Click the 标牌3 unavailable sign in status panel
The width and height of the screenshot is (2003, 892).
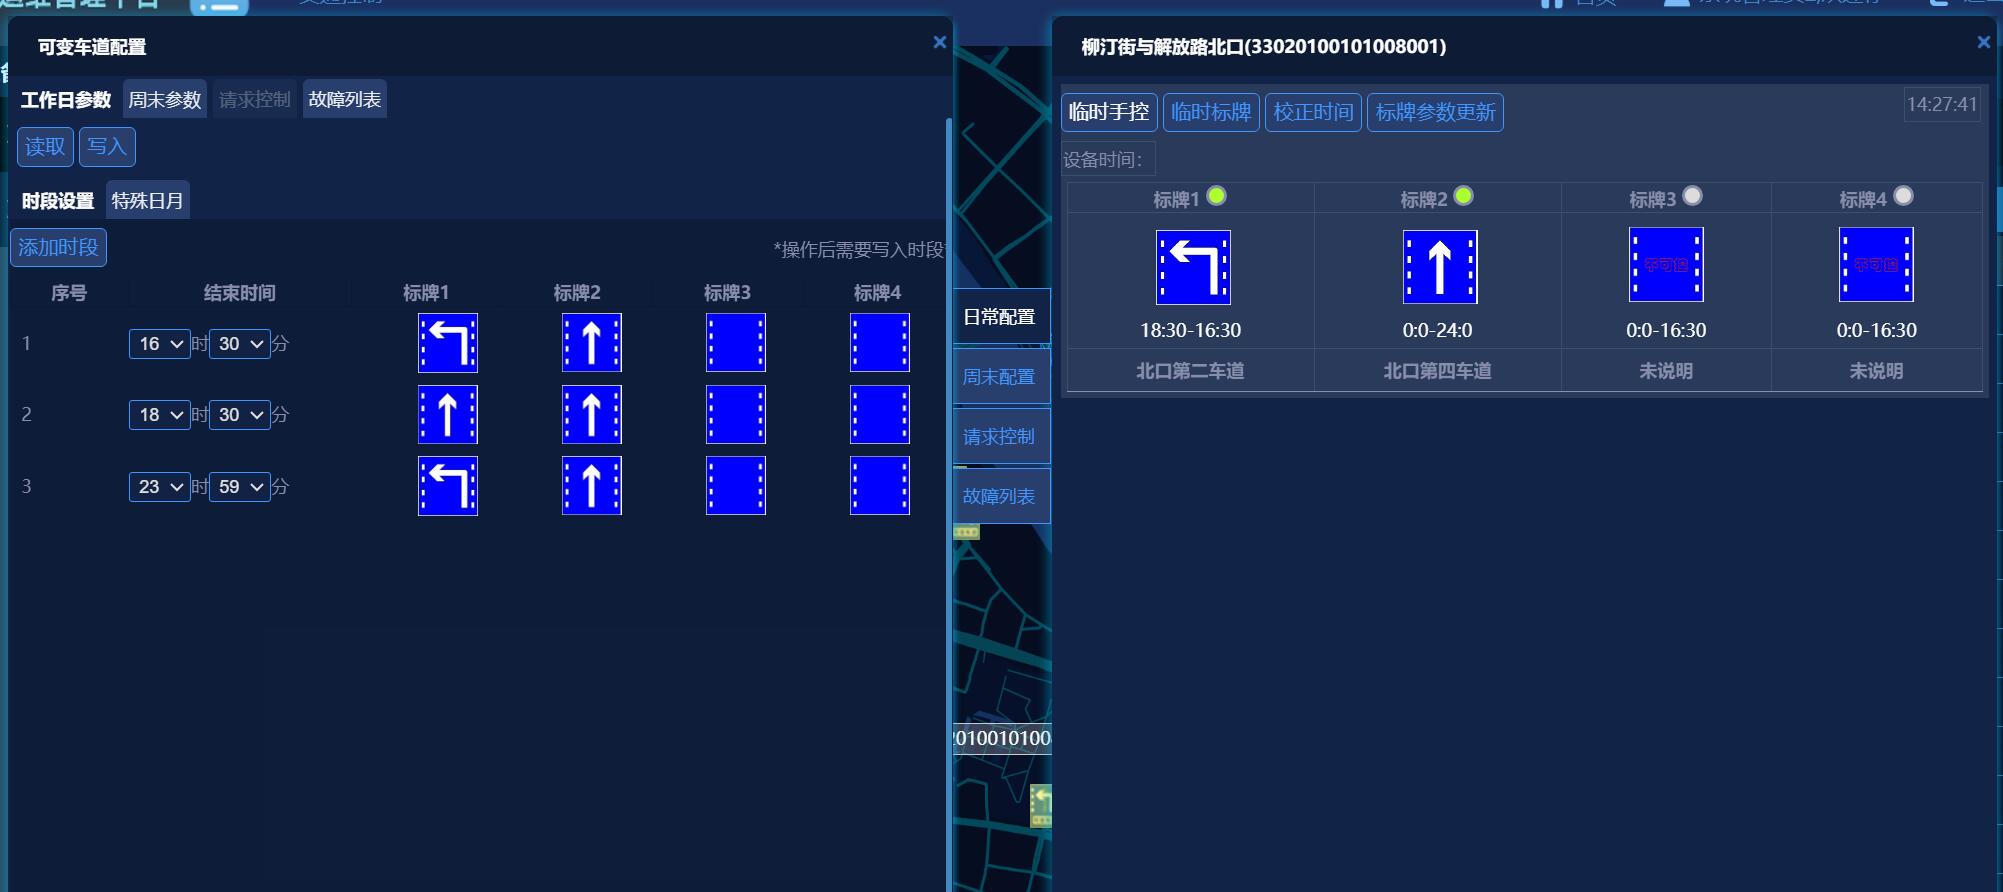pos(1666,265)
